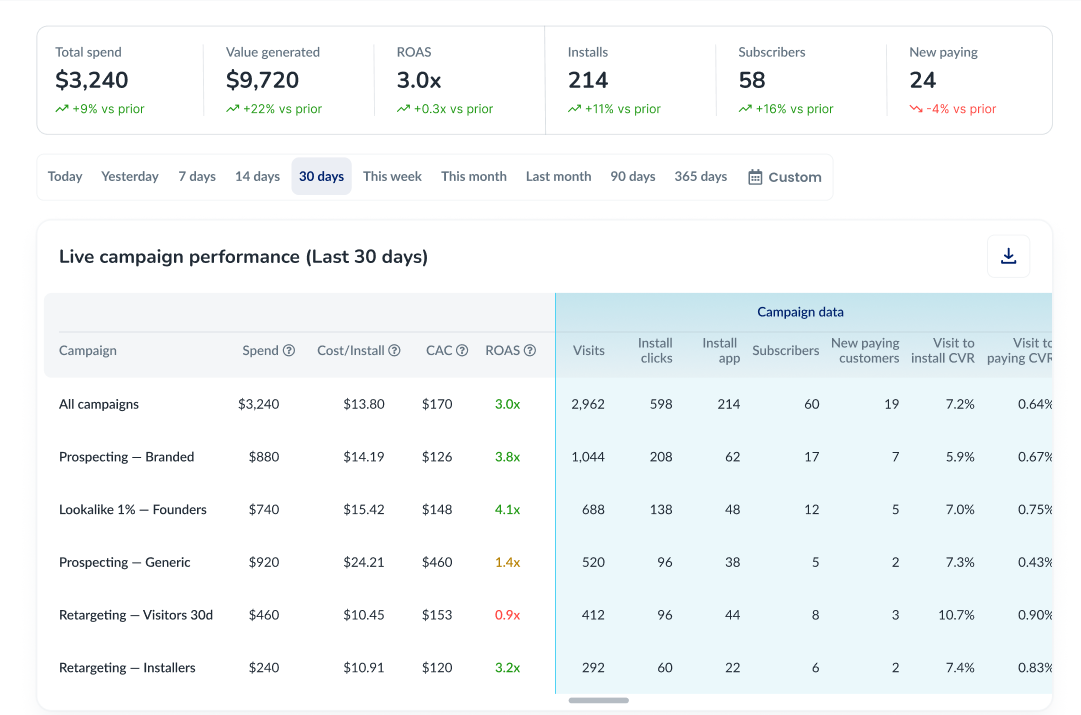Click the 1.4x ROAS value

tap(507, 562)
